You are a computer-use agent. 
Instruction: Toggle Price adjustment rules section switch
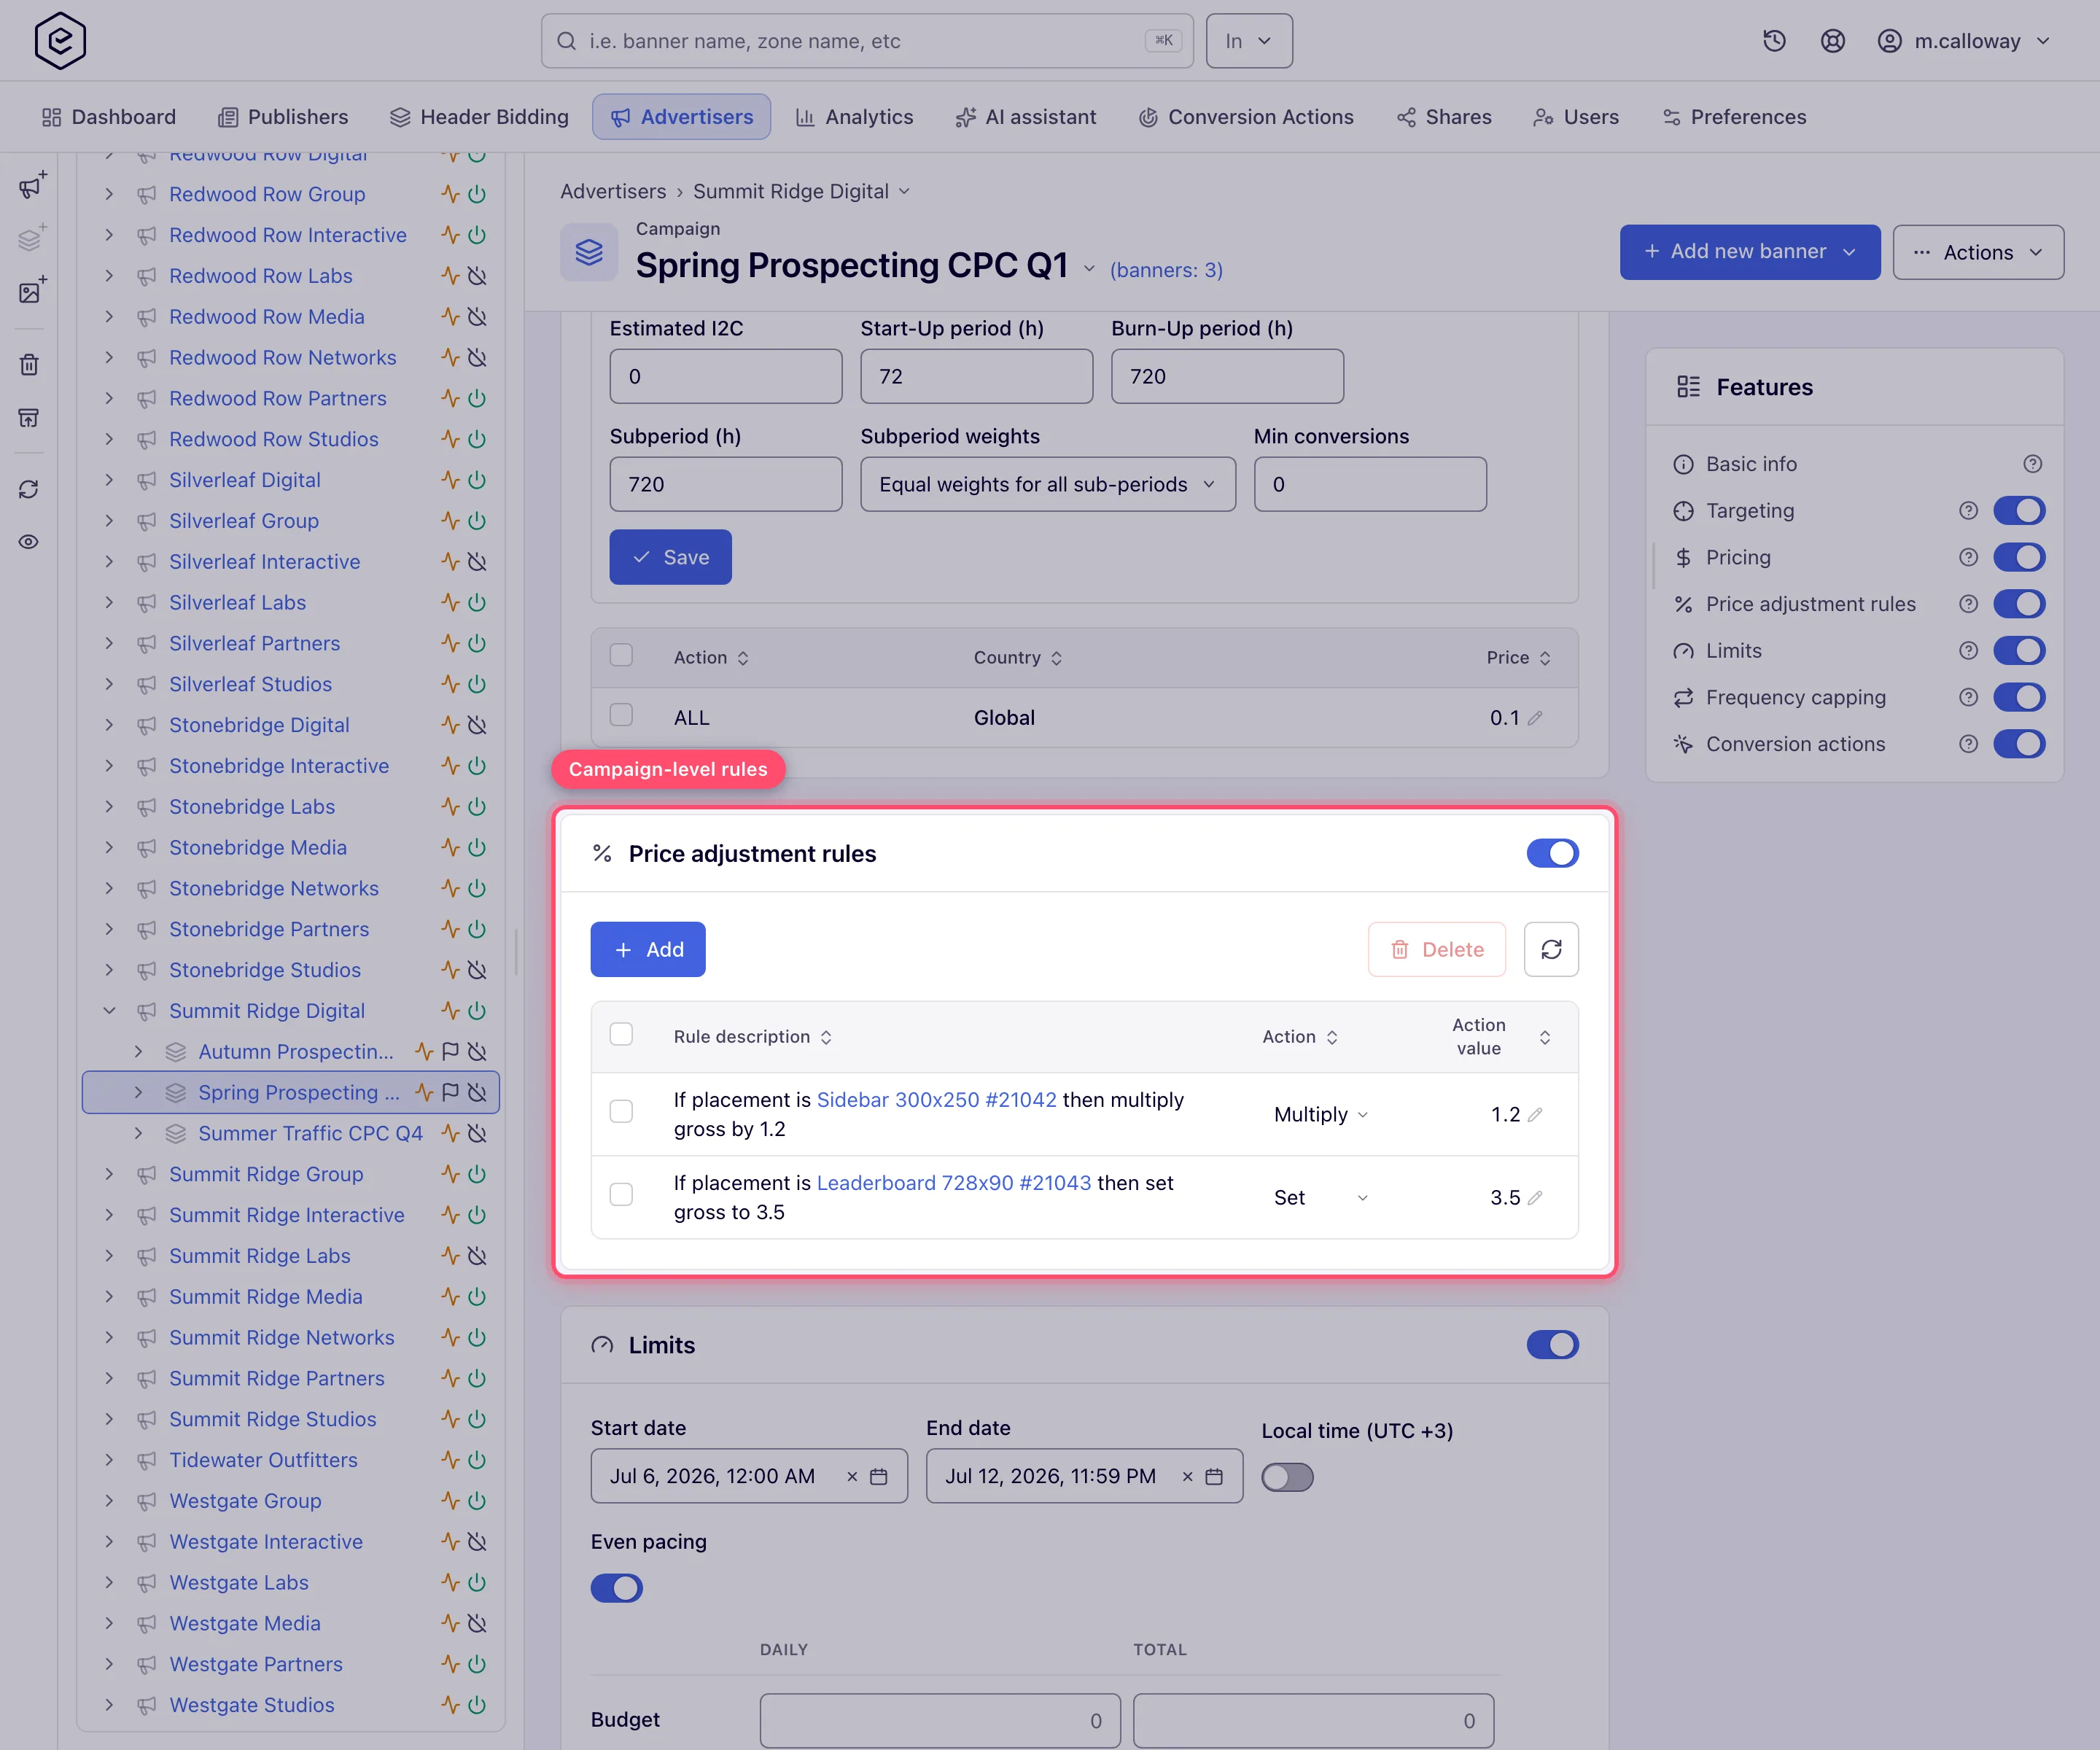[x=1552, y=853]
